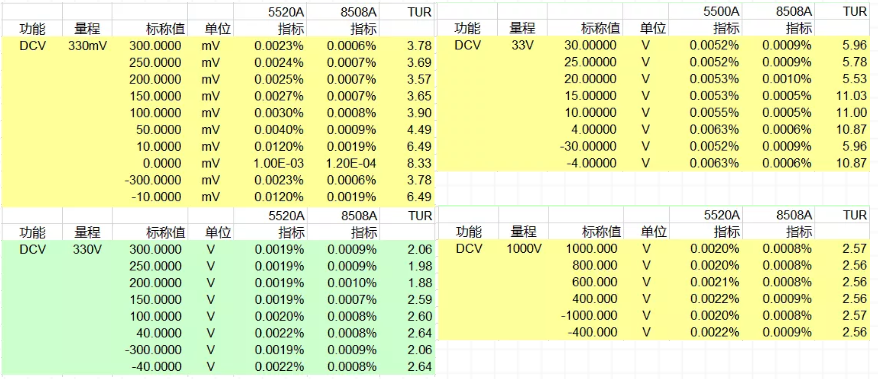Click the 33V range cell
878x379 pixels.
523,45
